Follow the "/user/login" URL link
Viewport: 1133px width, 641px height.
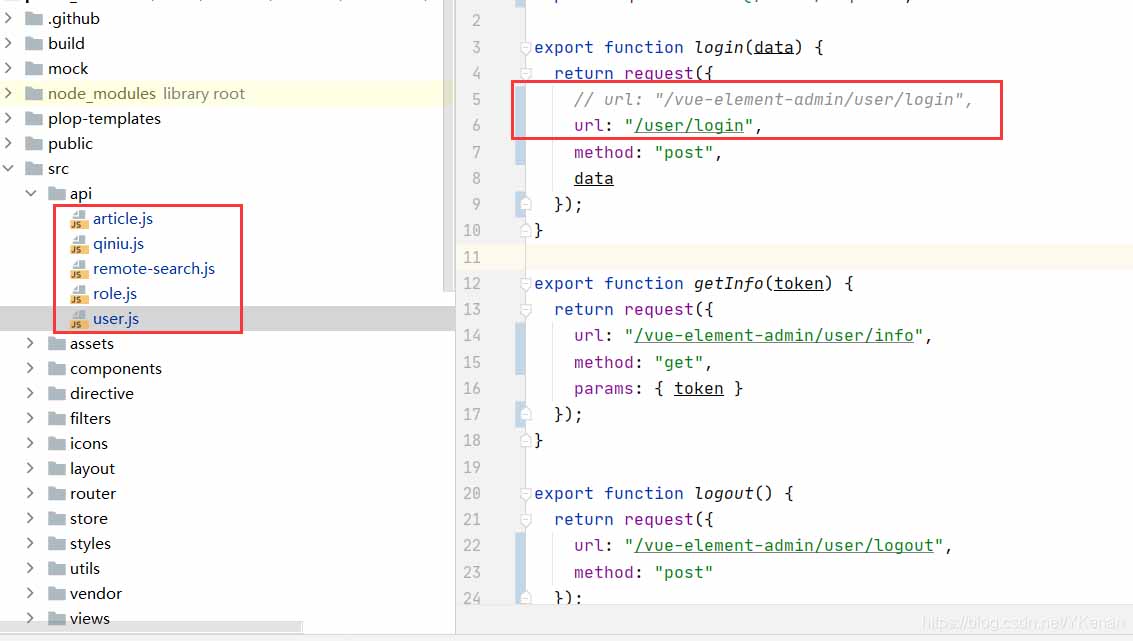(x=689, y=126)
